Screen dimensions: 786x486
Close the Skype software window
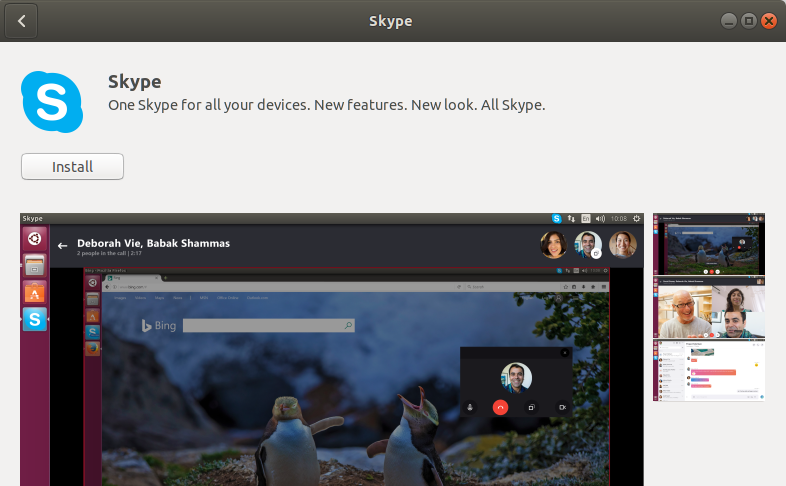tap(769, 21)
